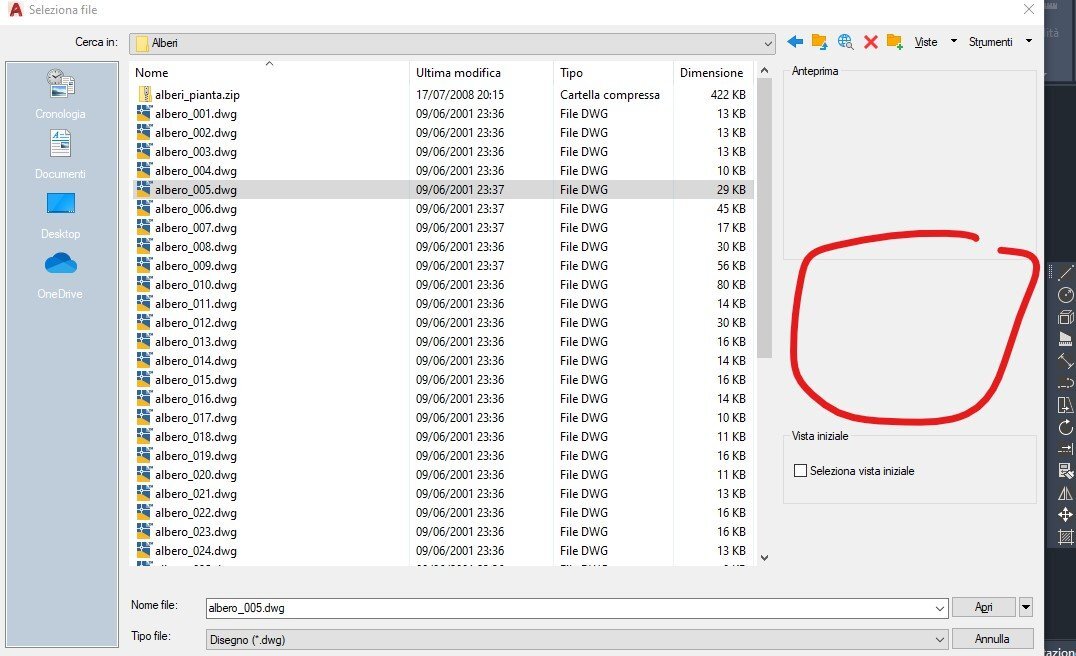Click the Annulla button
The height and width of the screenshot is (656, 1076).
pyautogui.click(x=992, y=639)
